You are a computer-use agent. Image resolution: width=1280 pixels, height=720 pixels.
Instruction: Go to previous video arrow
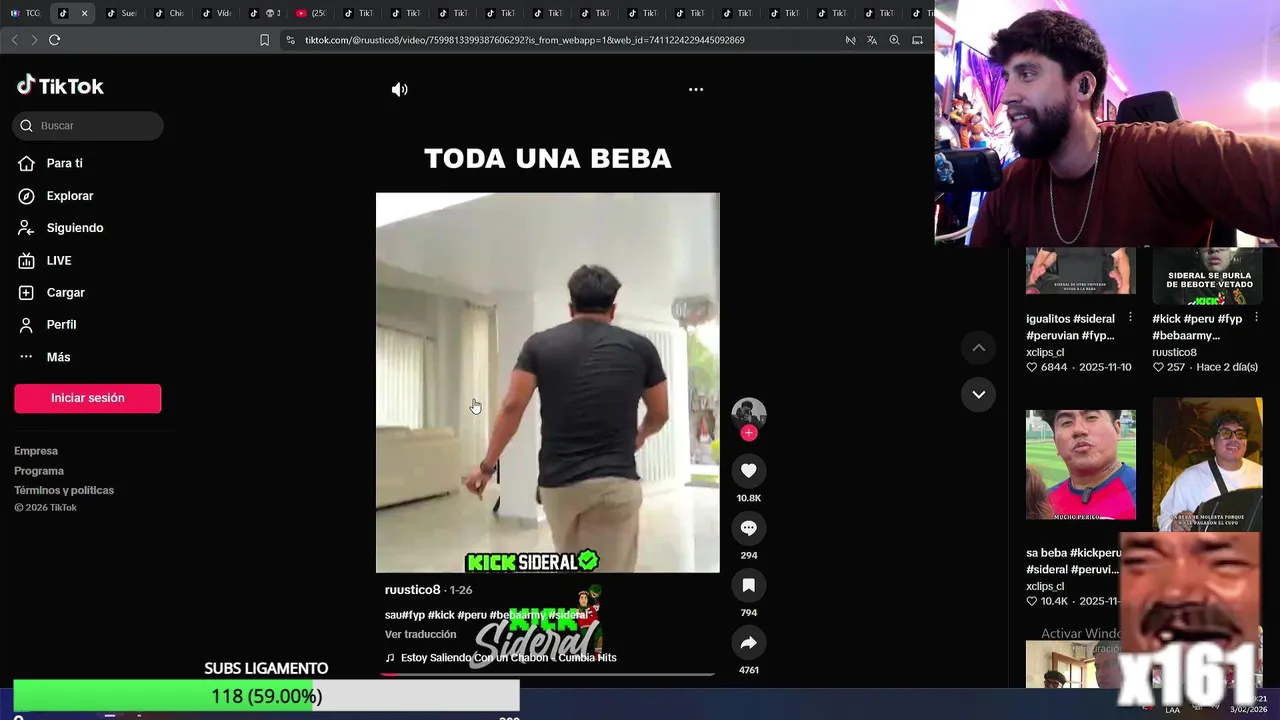tap(979, 347)
